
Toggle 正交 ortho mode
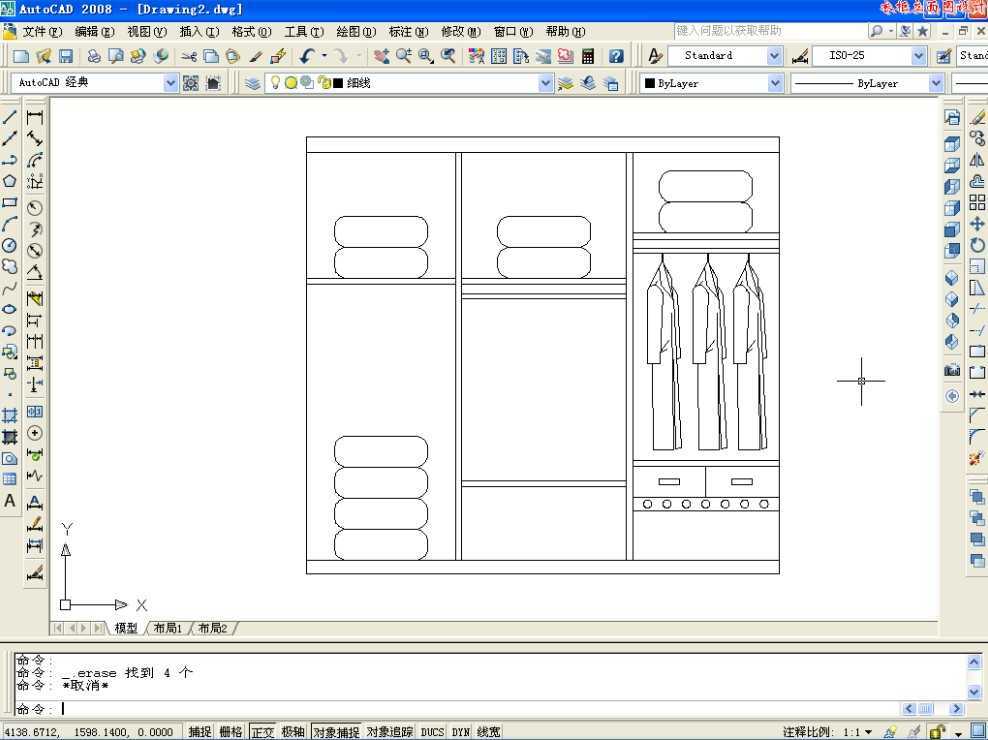[262, 732]
